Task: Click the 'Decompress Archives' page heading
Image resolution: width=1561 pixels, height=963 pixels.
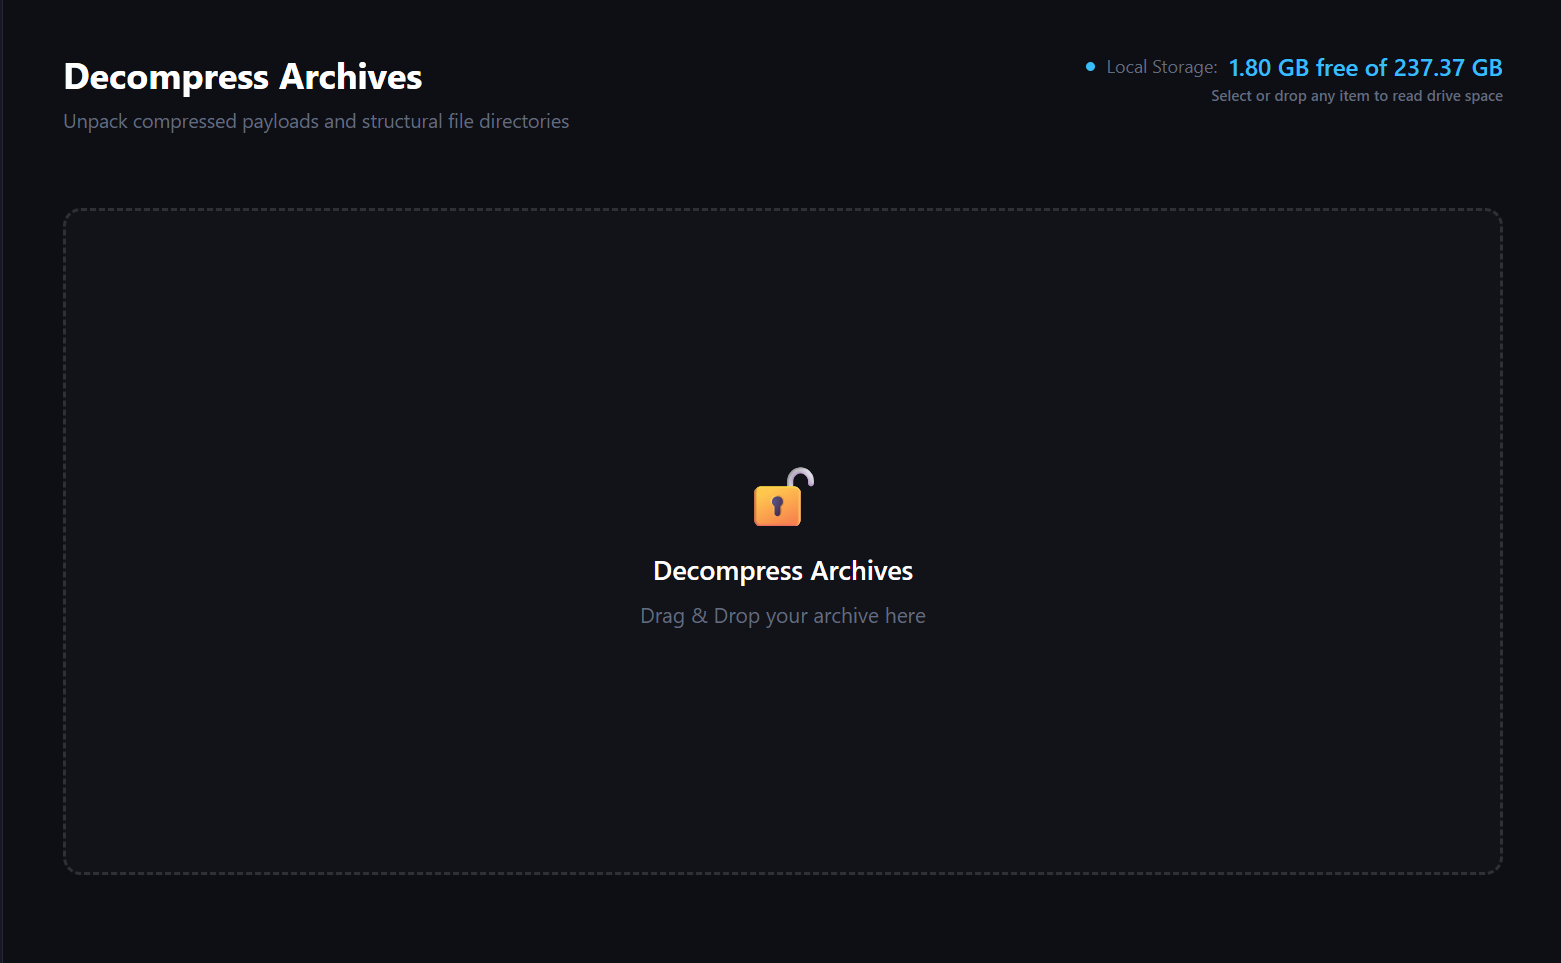Action: point(243,77)
